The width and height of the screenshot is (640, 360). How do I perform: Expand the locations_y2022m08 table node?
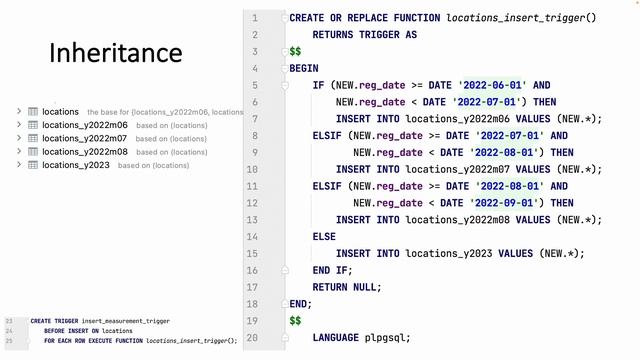(x=19, y=151)
